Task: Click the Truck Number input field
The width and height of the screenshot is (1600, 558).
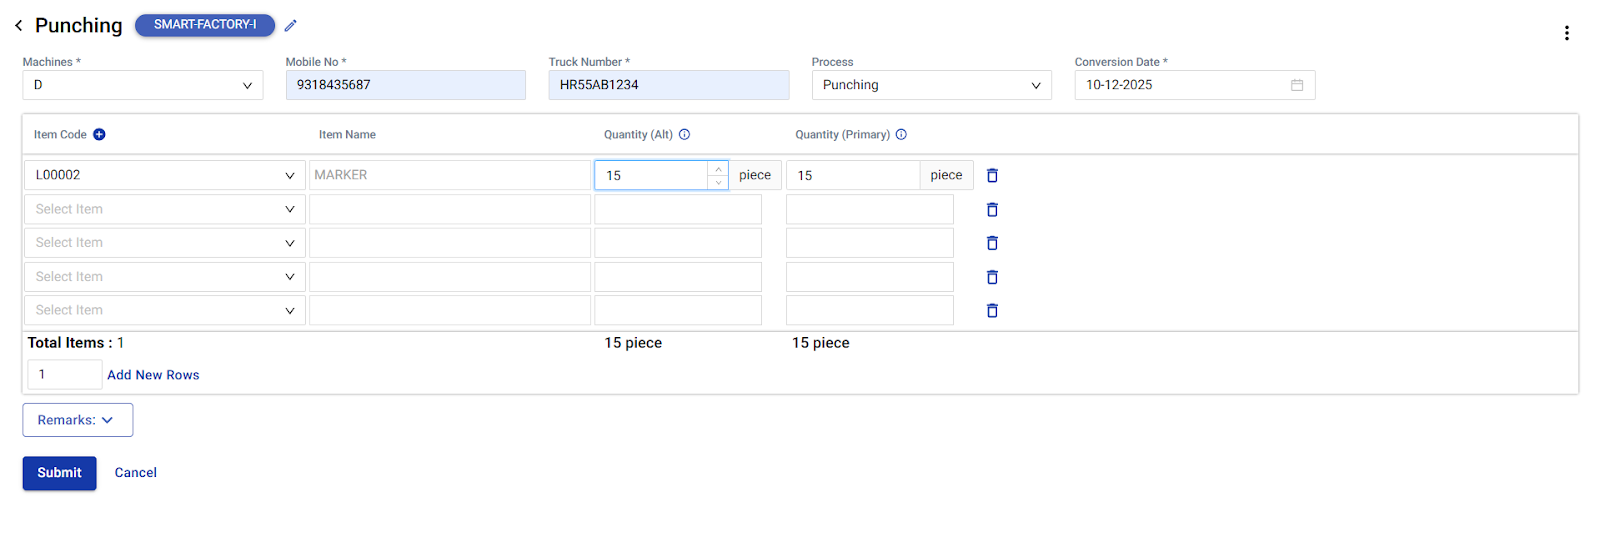Action: (668, 85)
